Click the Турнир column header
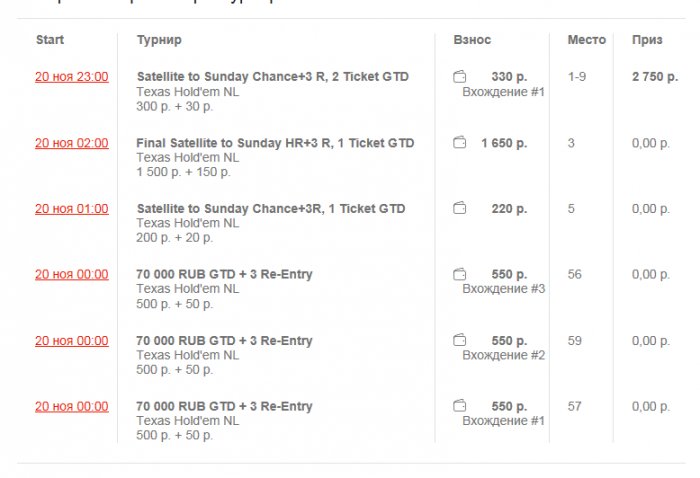 pos(159,40)
